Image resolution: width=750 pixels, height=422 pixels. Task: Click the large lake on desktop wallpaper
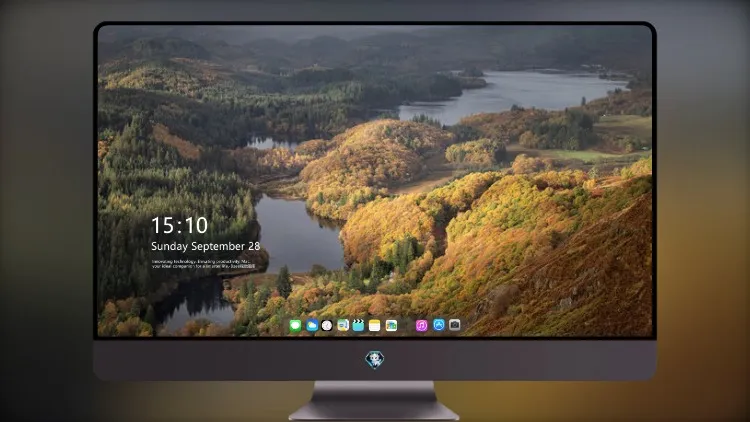tap(299, 234)
